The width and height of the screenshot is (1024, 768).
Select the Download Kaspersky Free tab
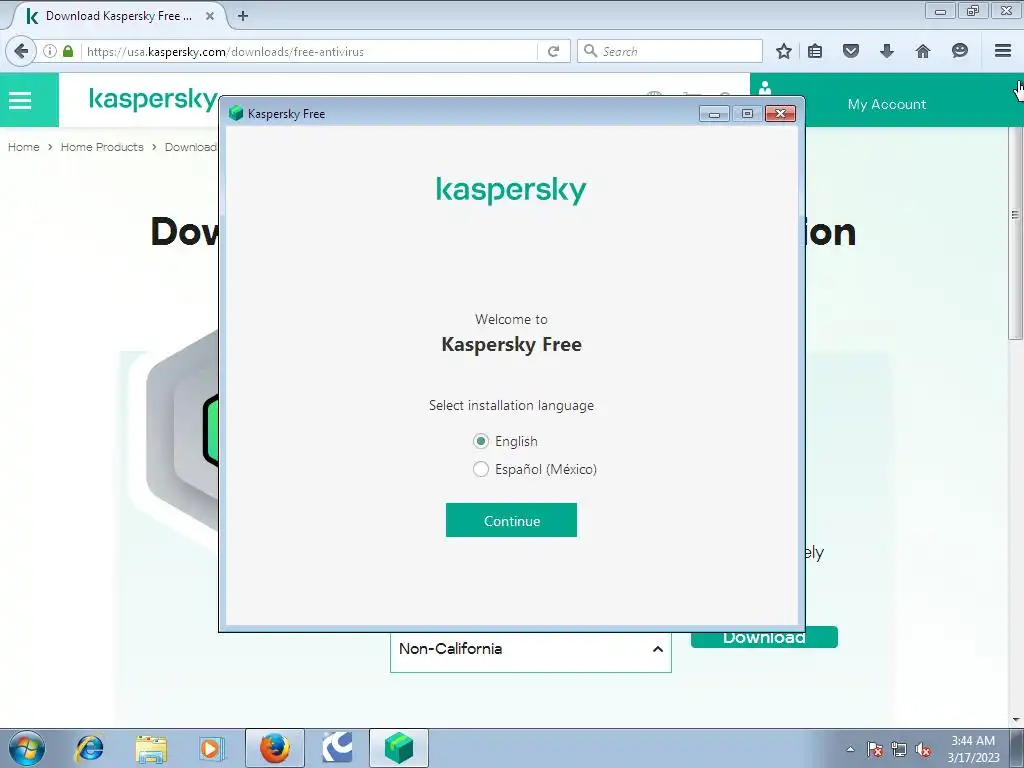pos(118,16)
